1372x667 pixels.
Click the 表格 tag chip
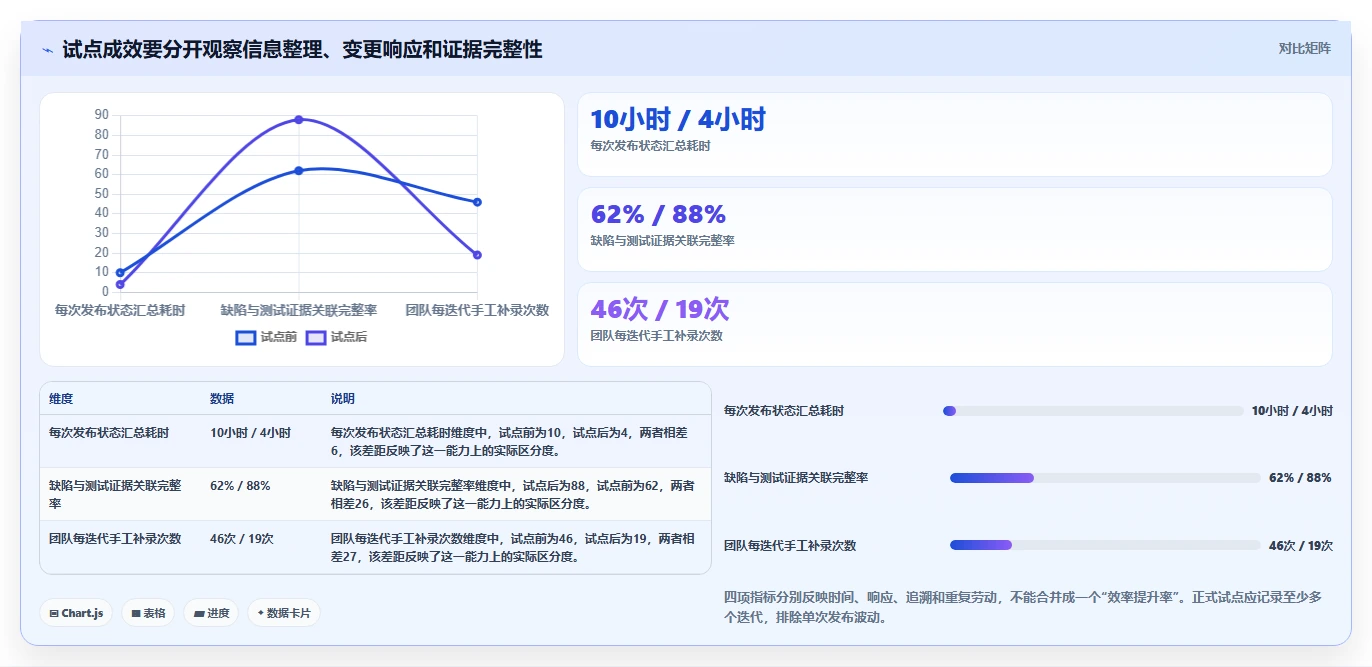pyautogui.click(x=148, y=613)
